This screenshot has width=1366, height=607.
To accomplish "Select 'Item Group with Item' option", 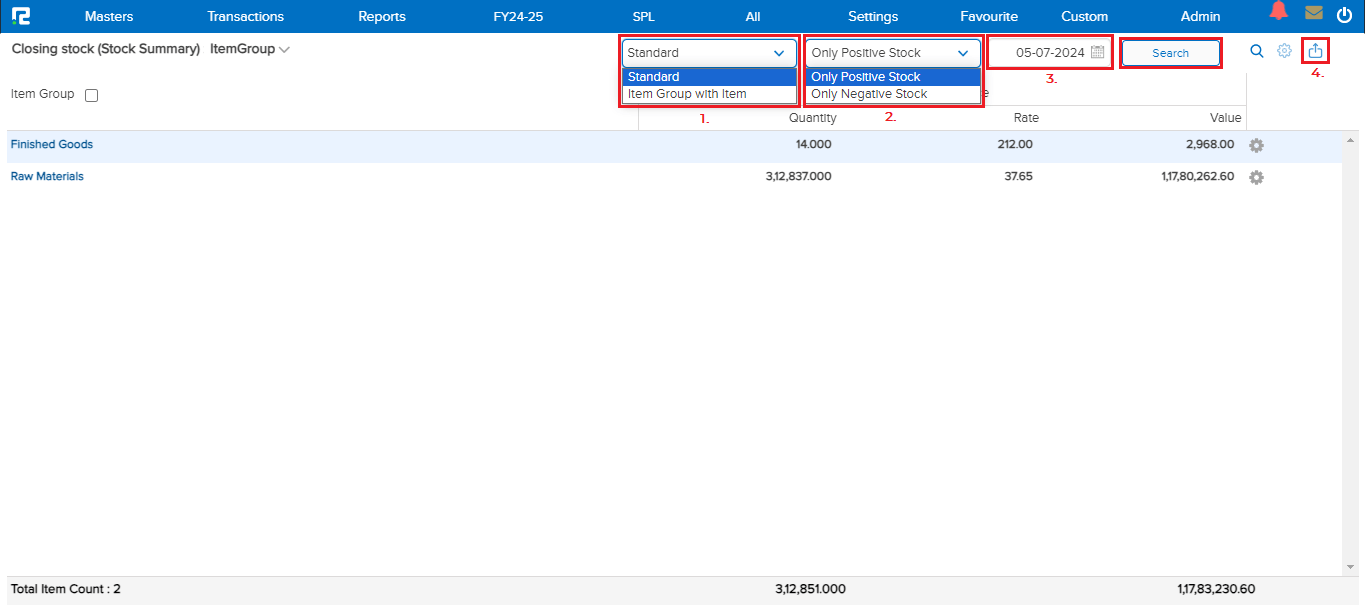I will coord(687,94).
